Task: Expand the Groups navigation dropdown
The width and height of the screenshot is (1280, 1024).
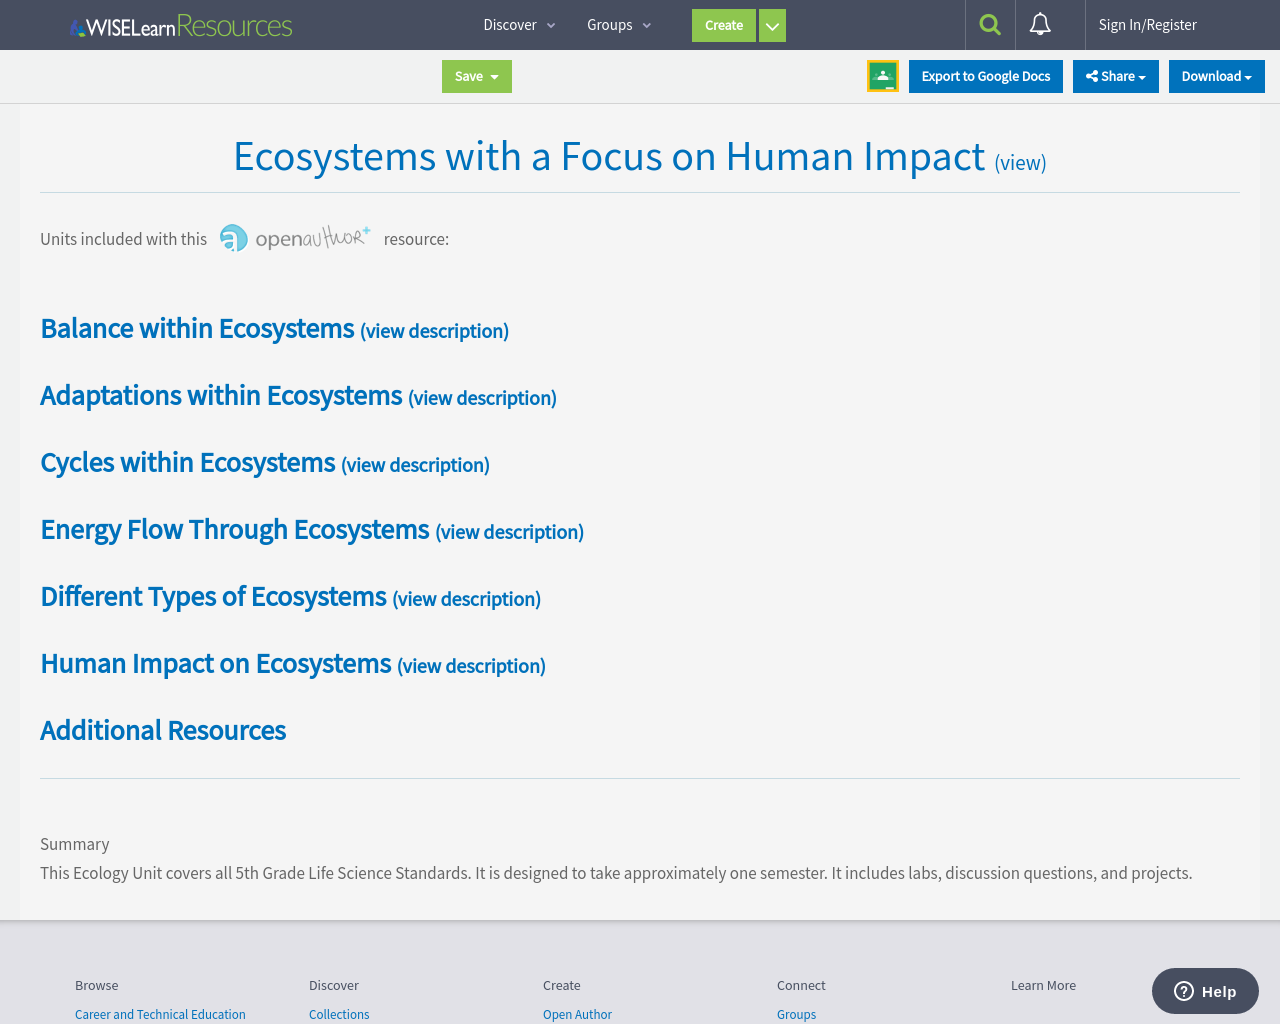Action: pos(617,24)
